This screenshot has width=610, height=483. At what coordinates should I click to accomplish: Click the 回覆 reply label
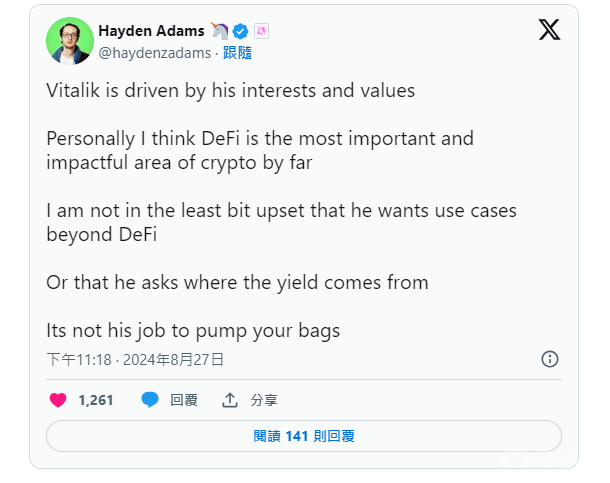[184, 400]
